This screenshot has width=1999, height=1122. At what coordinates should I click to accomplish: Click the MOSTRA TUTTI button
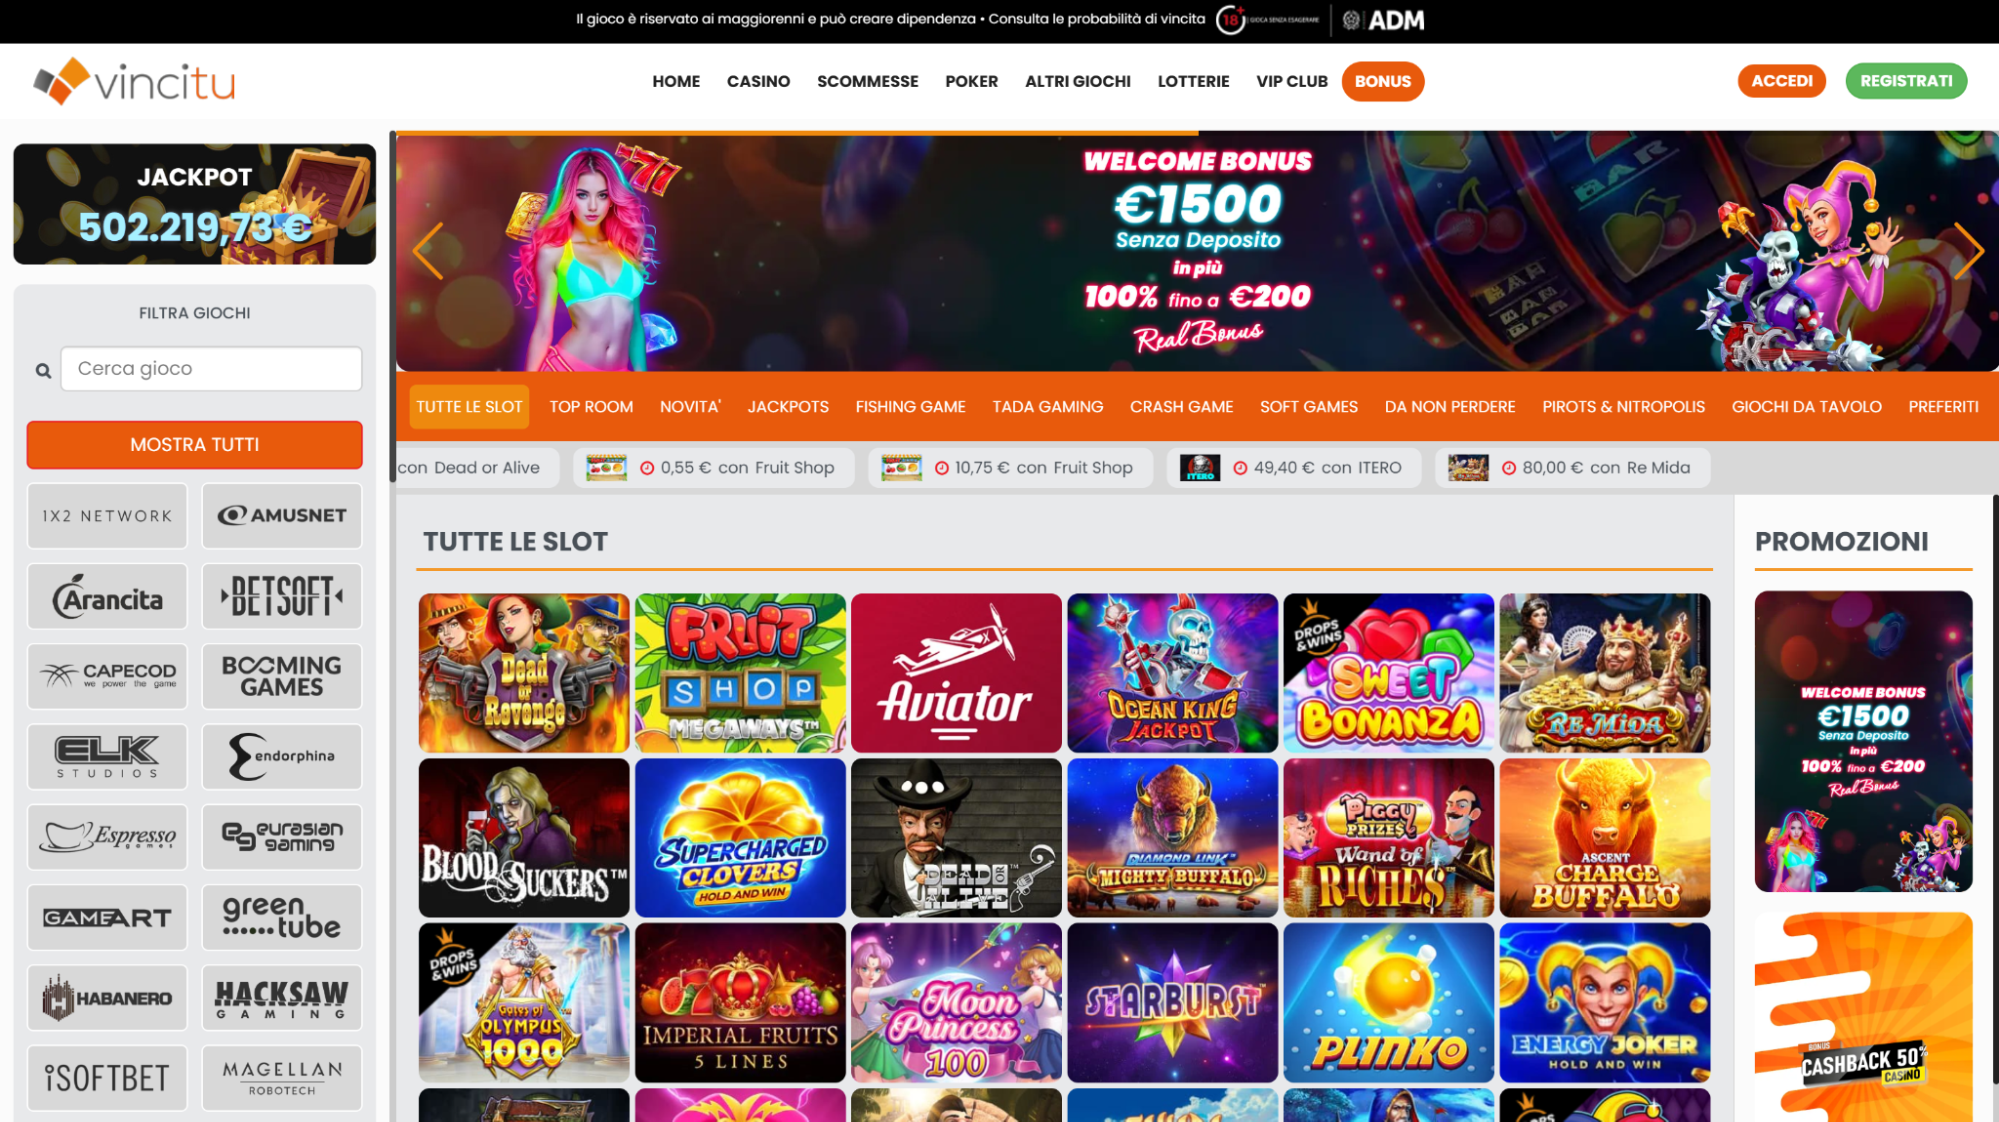point(195,445)
